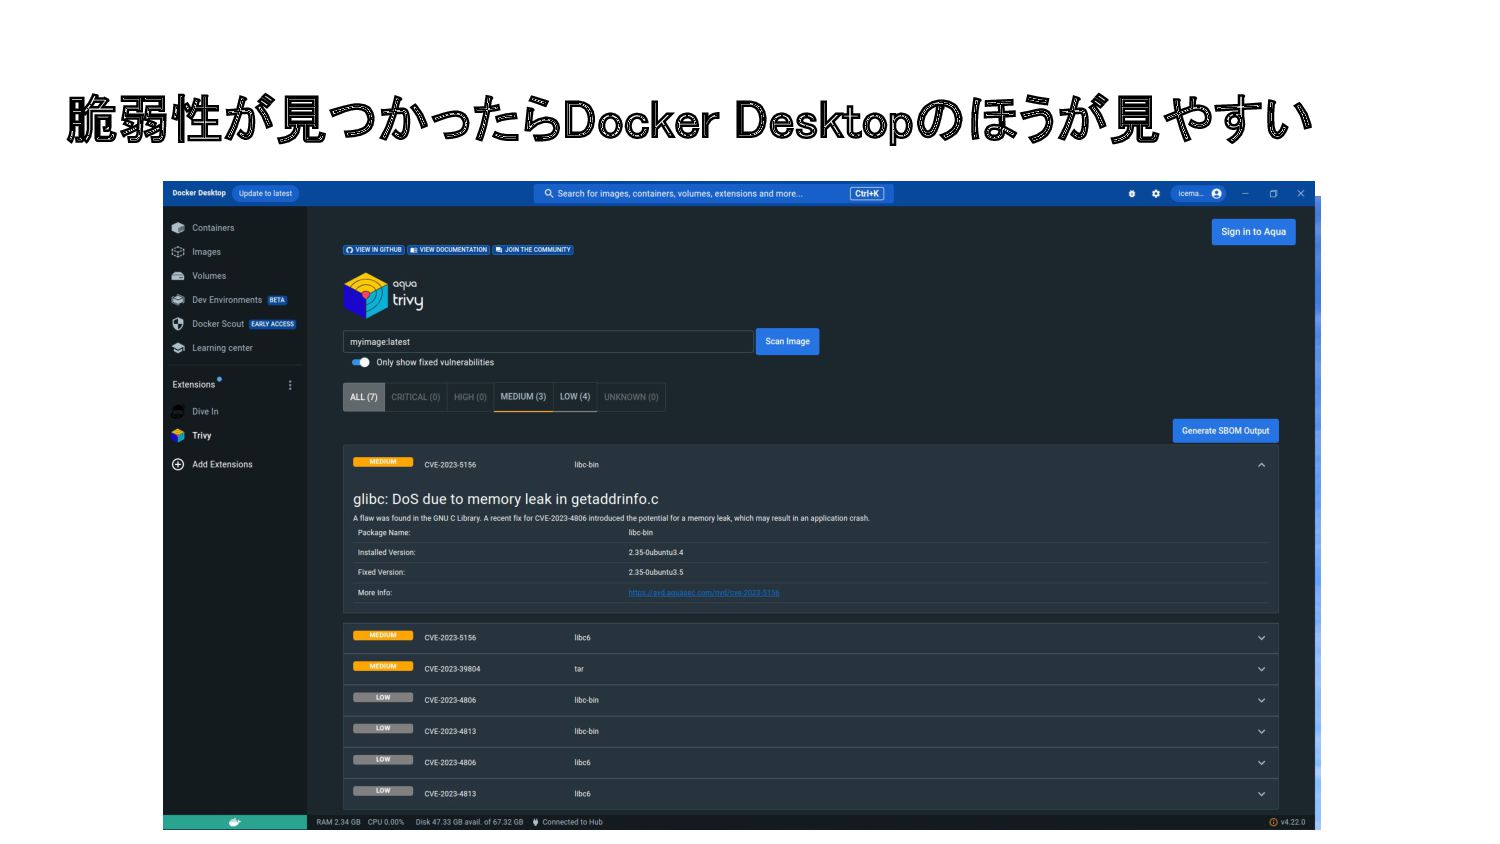The image size is (1500, 844).
Task: Select the MEDIUM (3) severity tab
Action: (523, 397)
